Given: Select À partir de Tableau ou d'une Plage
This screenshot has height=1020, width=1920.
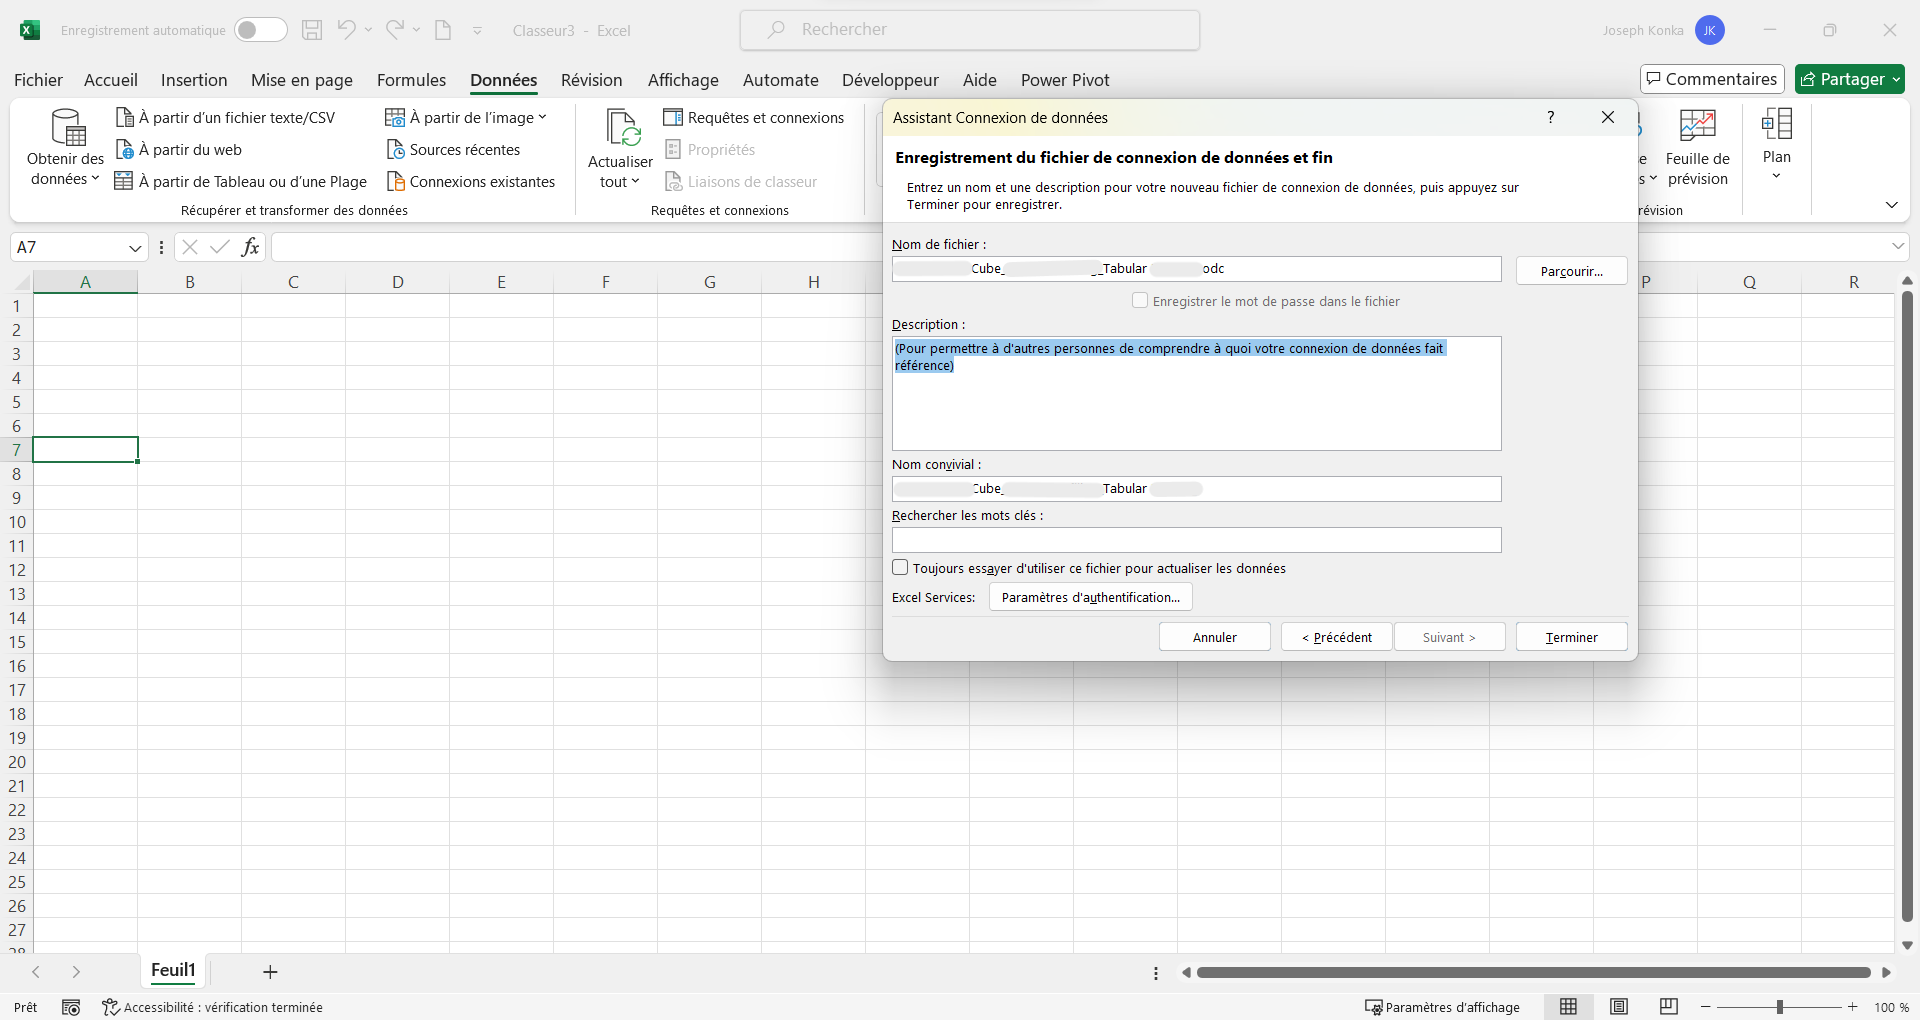Looking at the screenshot, I should (241, 182).
